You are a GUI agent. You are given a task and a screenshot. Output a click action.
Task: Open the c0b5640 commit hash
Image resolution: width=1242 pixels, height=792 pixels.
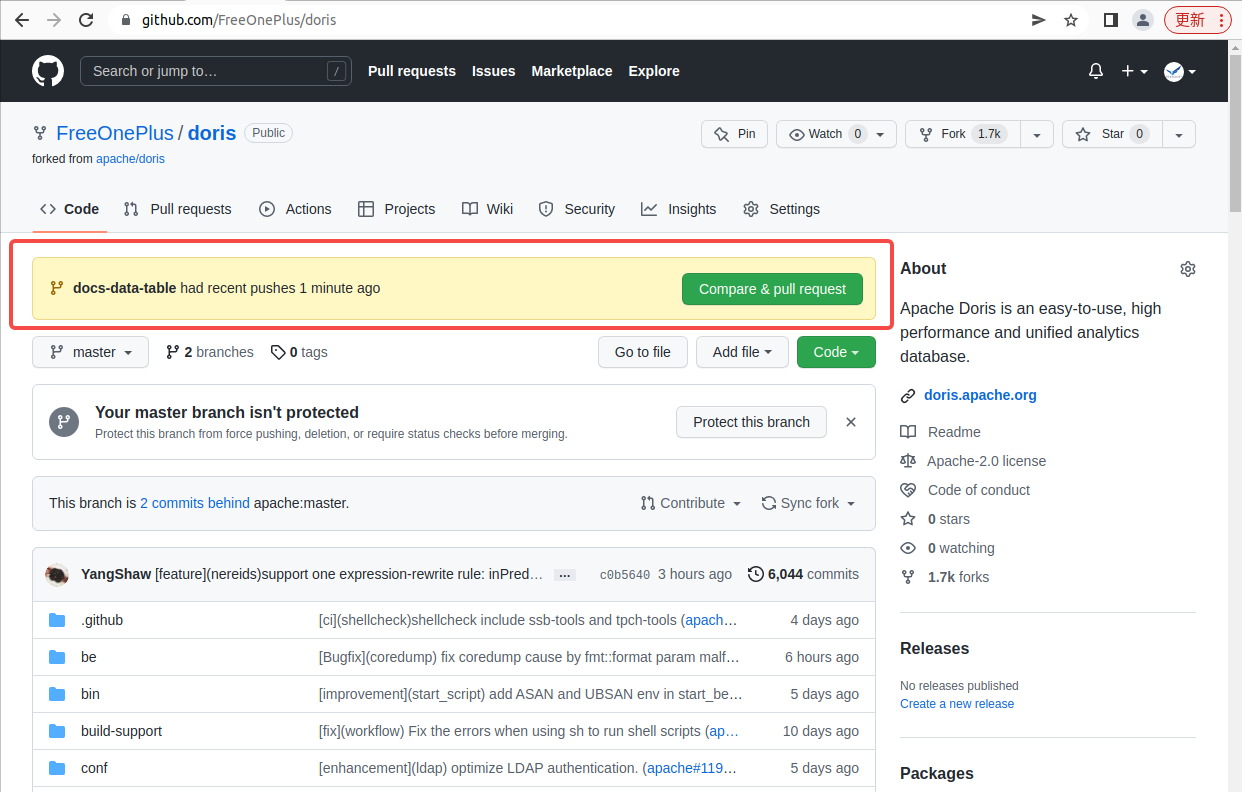(x=625, y=575)
